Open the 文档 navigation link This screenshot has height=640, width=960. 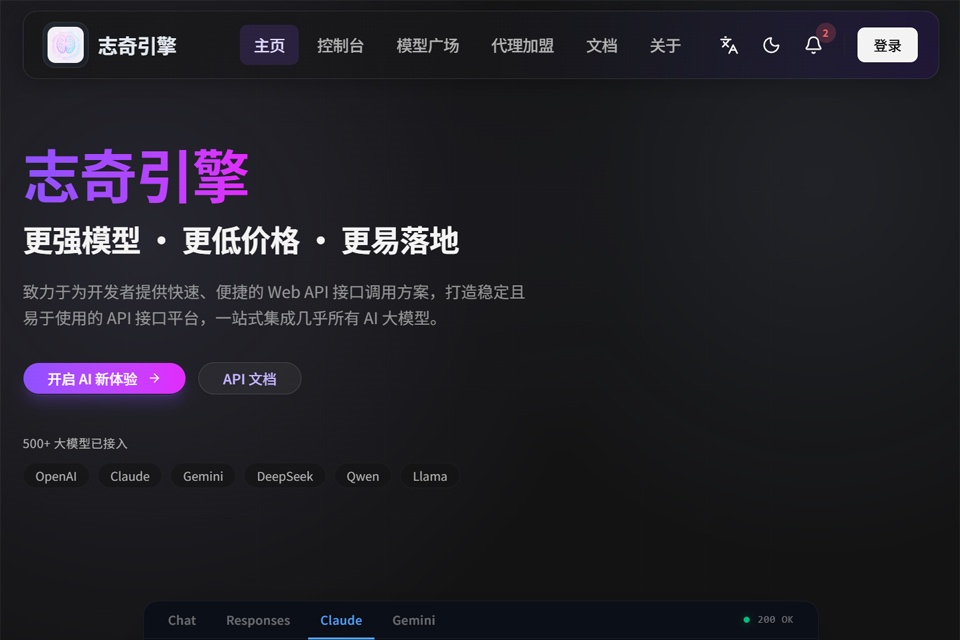[602, 45]
